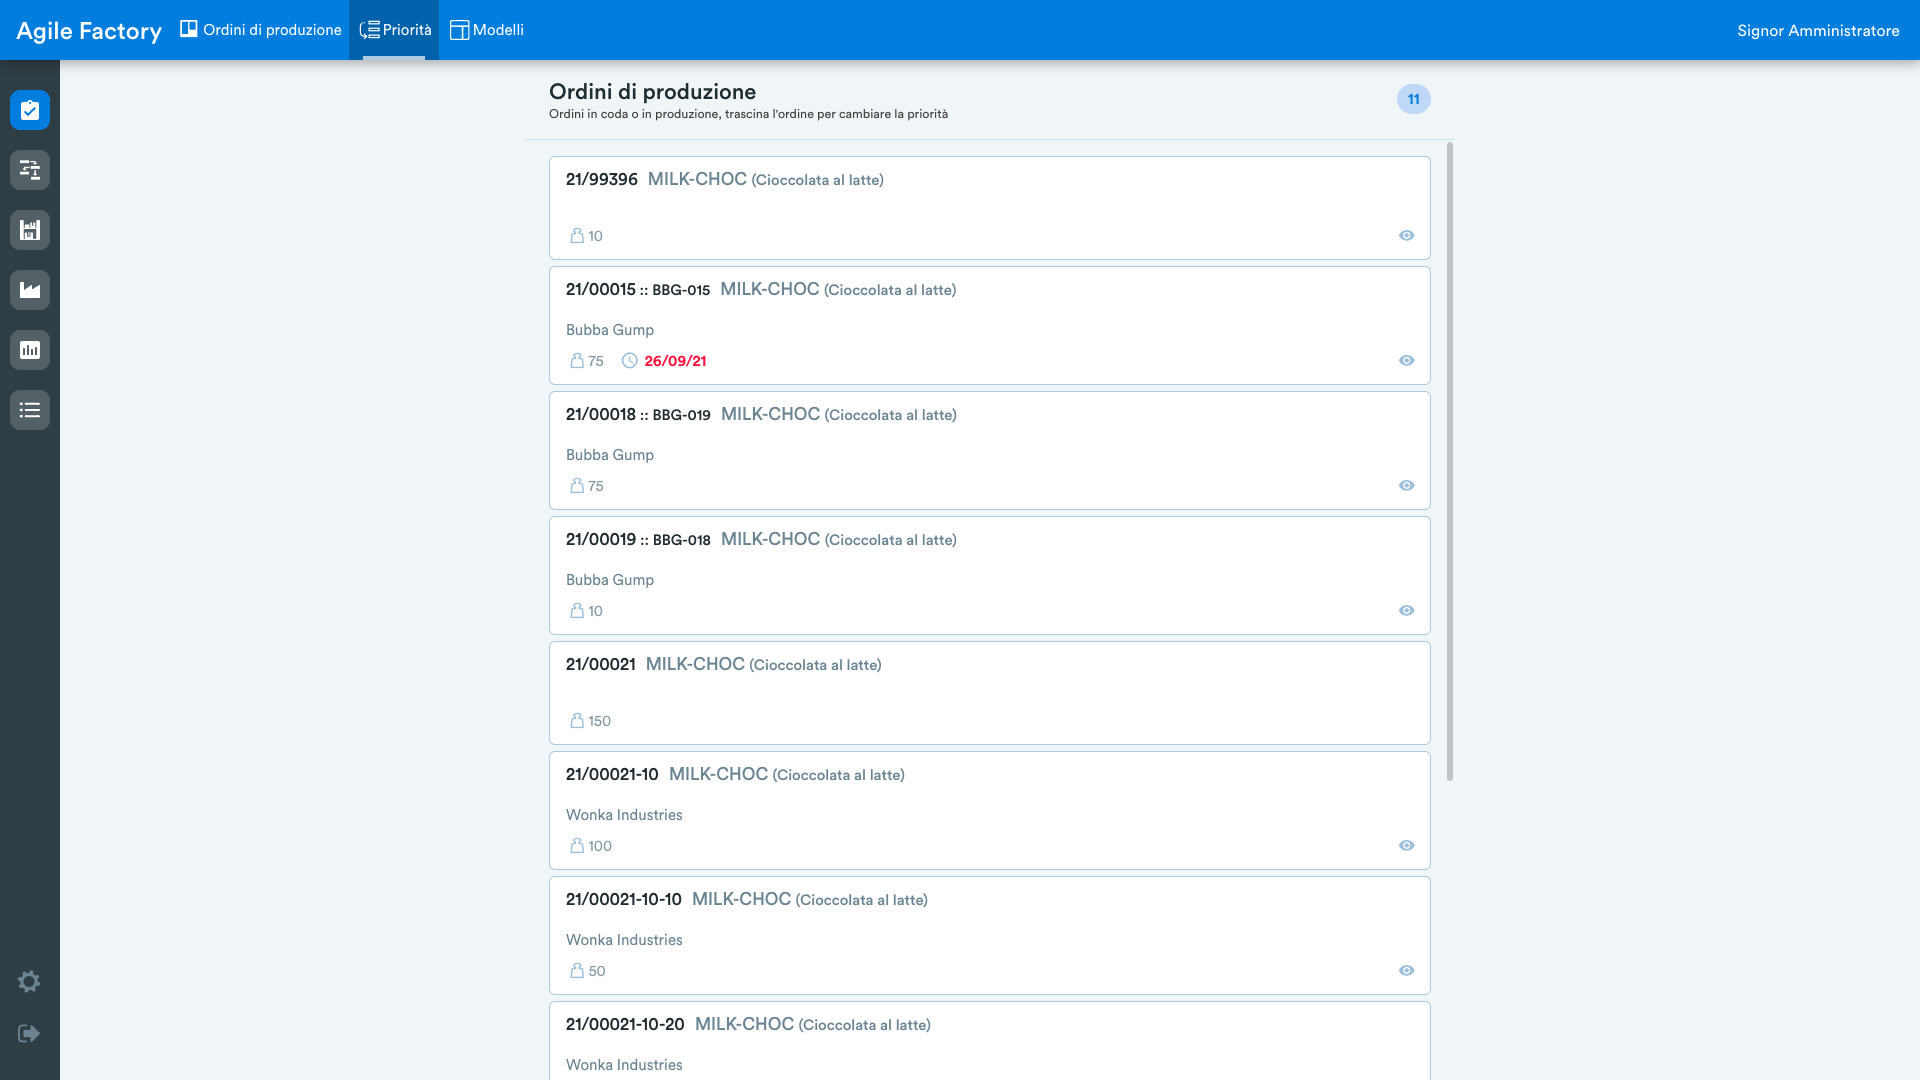The image size is (1920, 1080).
Task: Select order 21/00018 :: BBG-019 title
Action: click(638, 415)
